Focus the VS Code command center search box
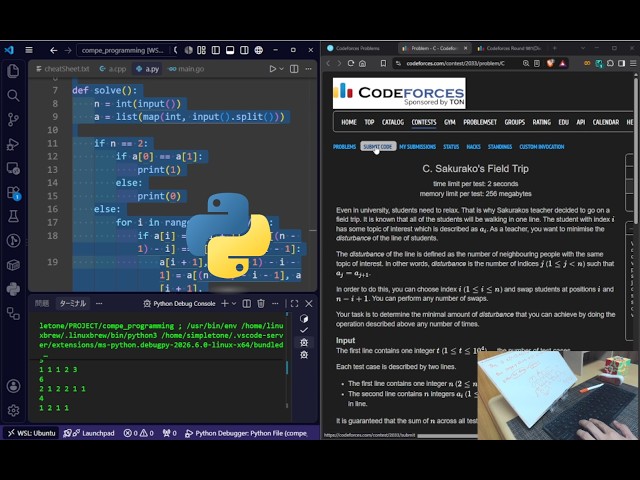 point(127,50)
